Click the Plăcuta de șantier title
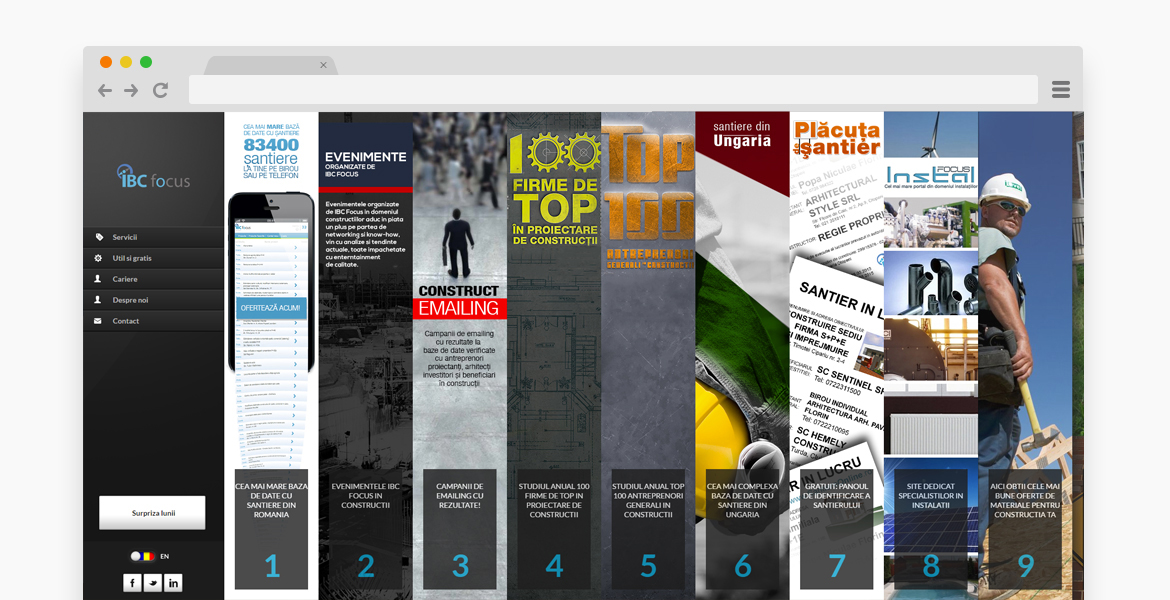 pyautogui.click(x=836, y=139)
